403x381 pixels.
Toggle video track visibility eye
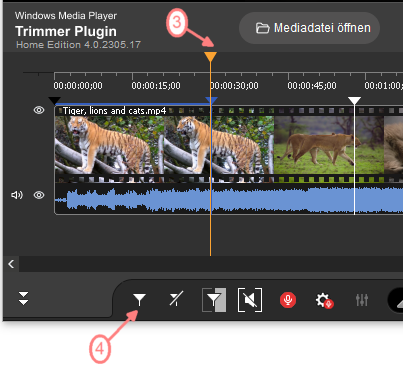pos(39,110)
